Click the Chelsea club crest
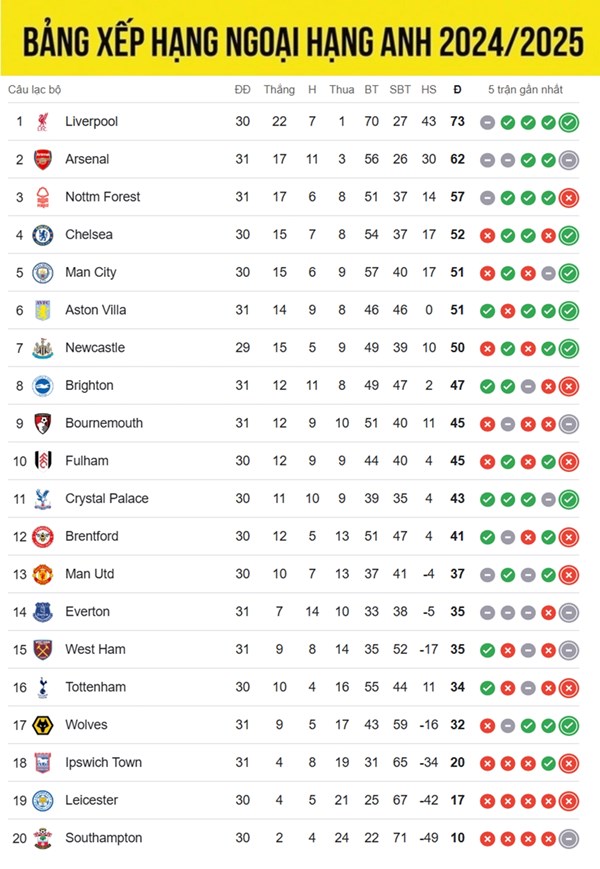This screenshot has height=869, width=600. (43, 235)
